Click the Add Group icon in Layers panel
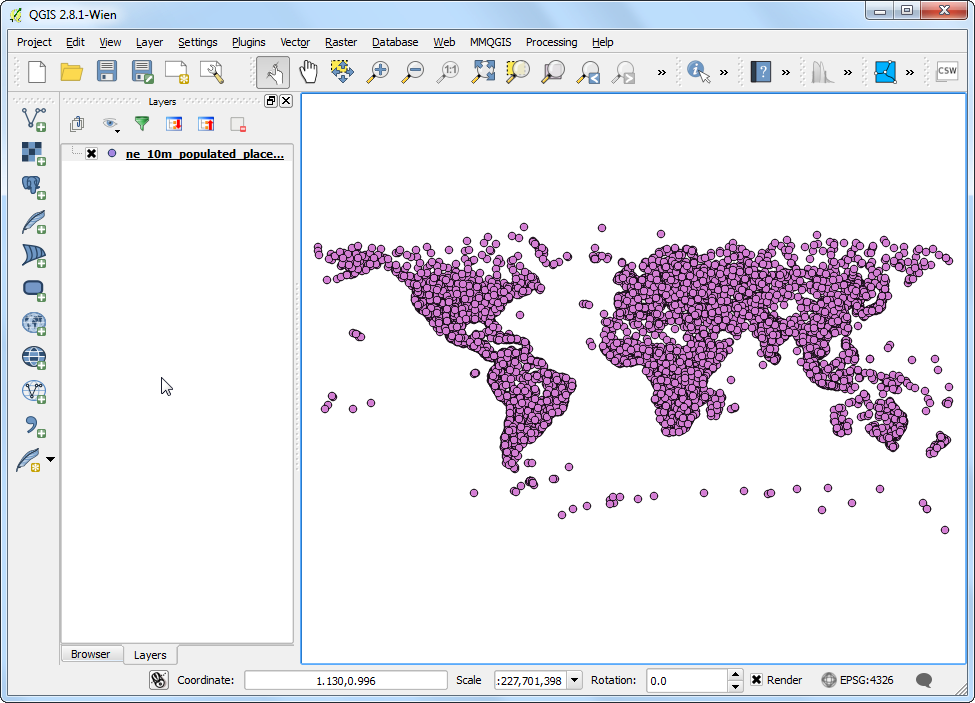The height and width of the screenshot is (703, 975). [77, 124]
